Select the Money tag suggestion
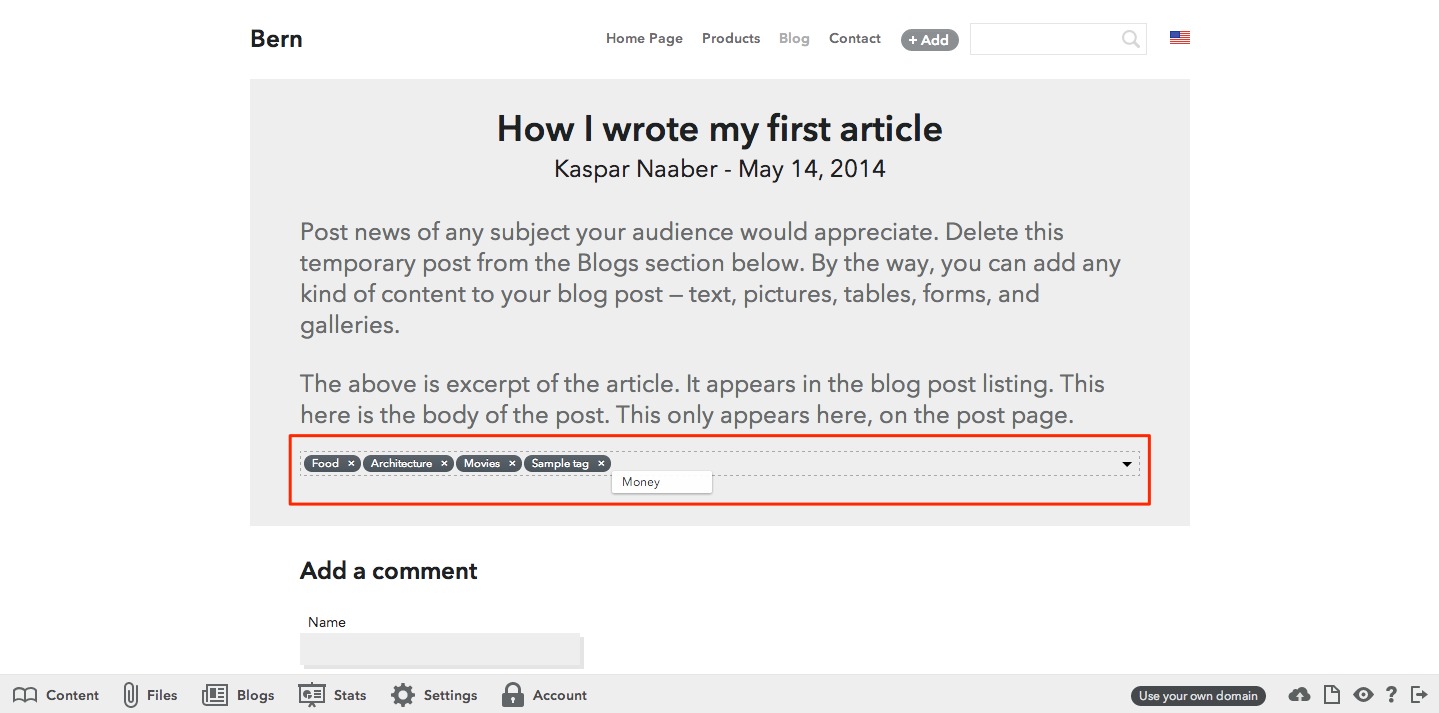The width and height of the screenshot is (1439, 713). (661, 481)
